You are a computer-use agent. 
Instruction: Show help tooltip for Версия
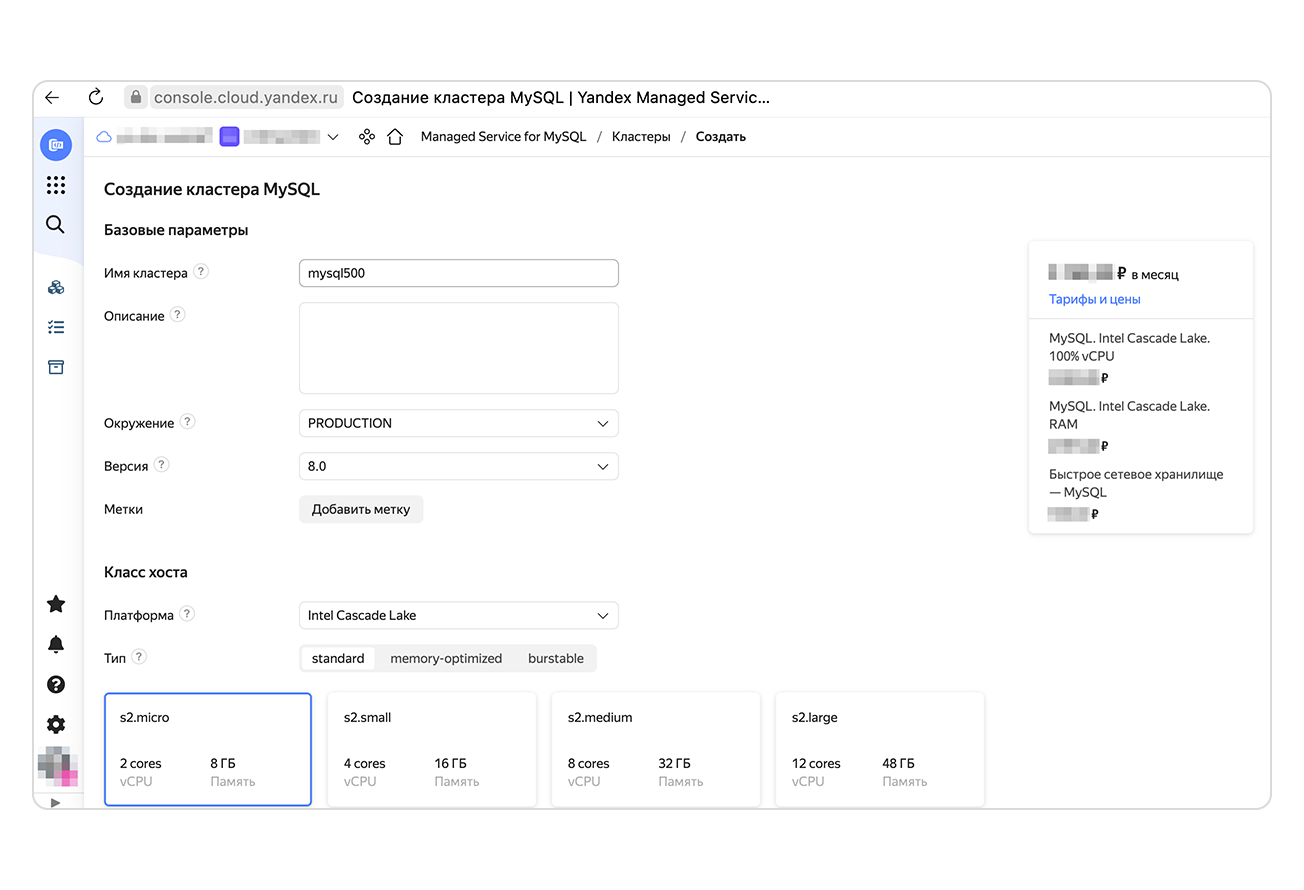(x=162, y=465)
